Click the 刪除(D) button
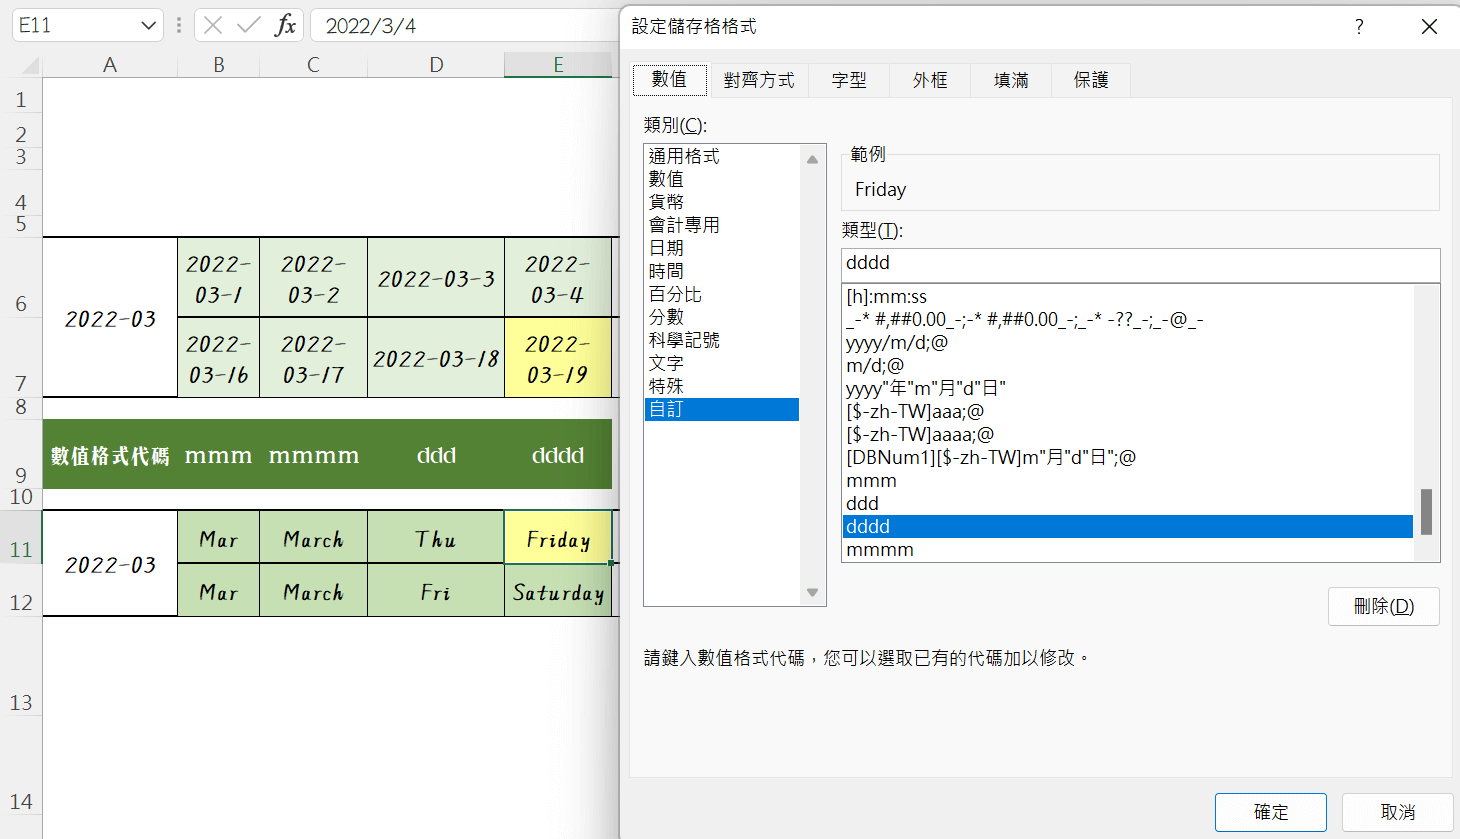The height and width of the screenshot is (839, 1460). pyautogui.click(x=1384, y=606)
